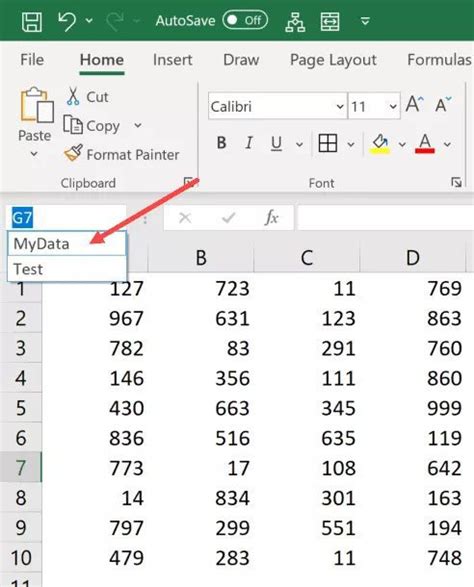Image resolution: width=474 pixels, height=587 pixels.
Task: Click the Cut scissors button
Action: coord(88,97)
